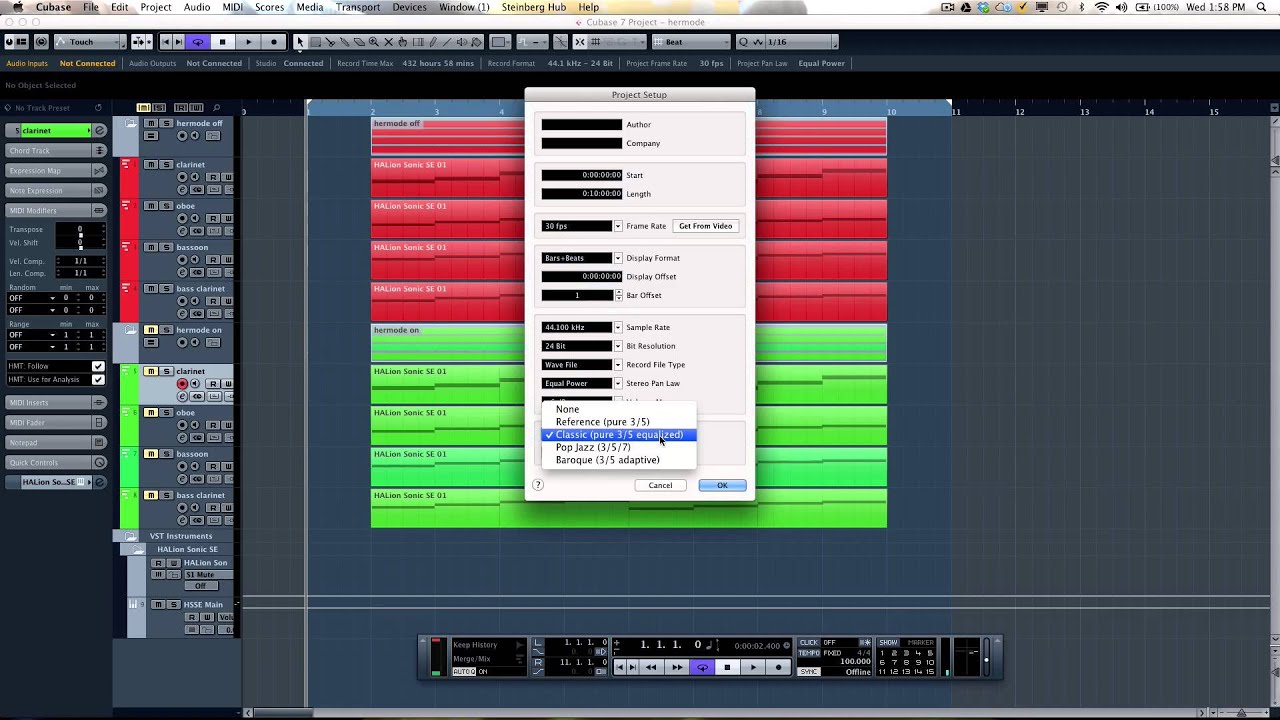Viewport: 1280px width, 720px height.
Task: Uncheck HMT: Follow checkbox
Action: [x=98, y=366]
